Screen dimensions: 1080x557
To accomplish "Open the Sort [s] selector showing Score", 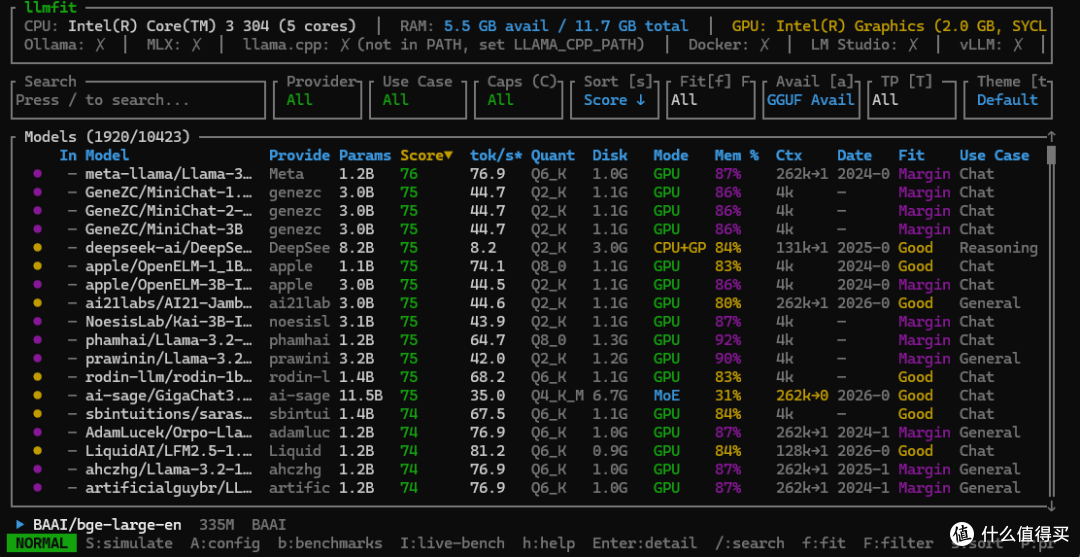I will click(x=614, y=100).
